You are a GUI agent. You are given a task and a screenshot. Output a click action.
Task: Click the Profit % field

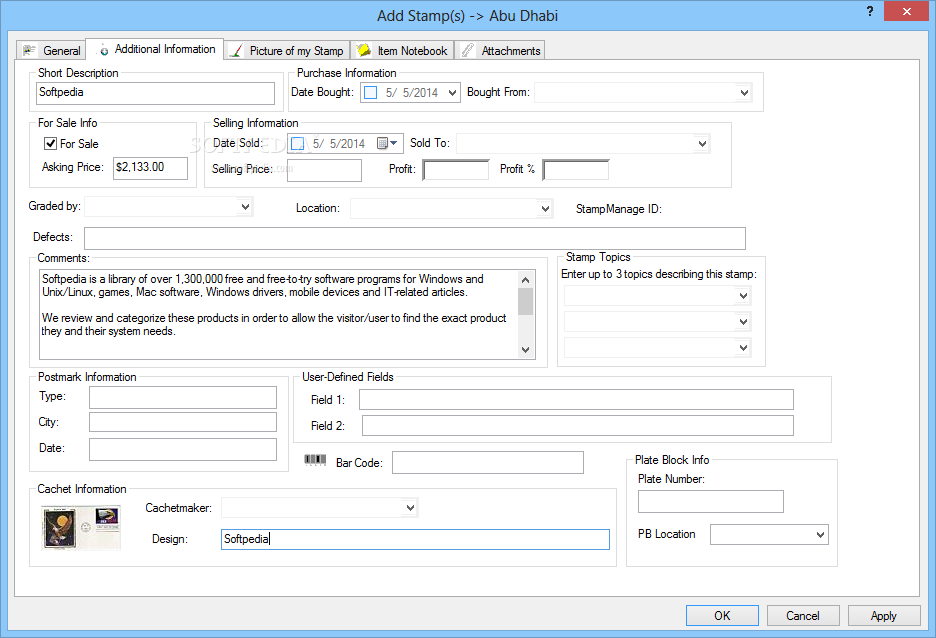click(575, 170)
